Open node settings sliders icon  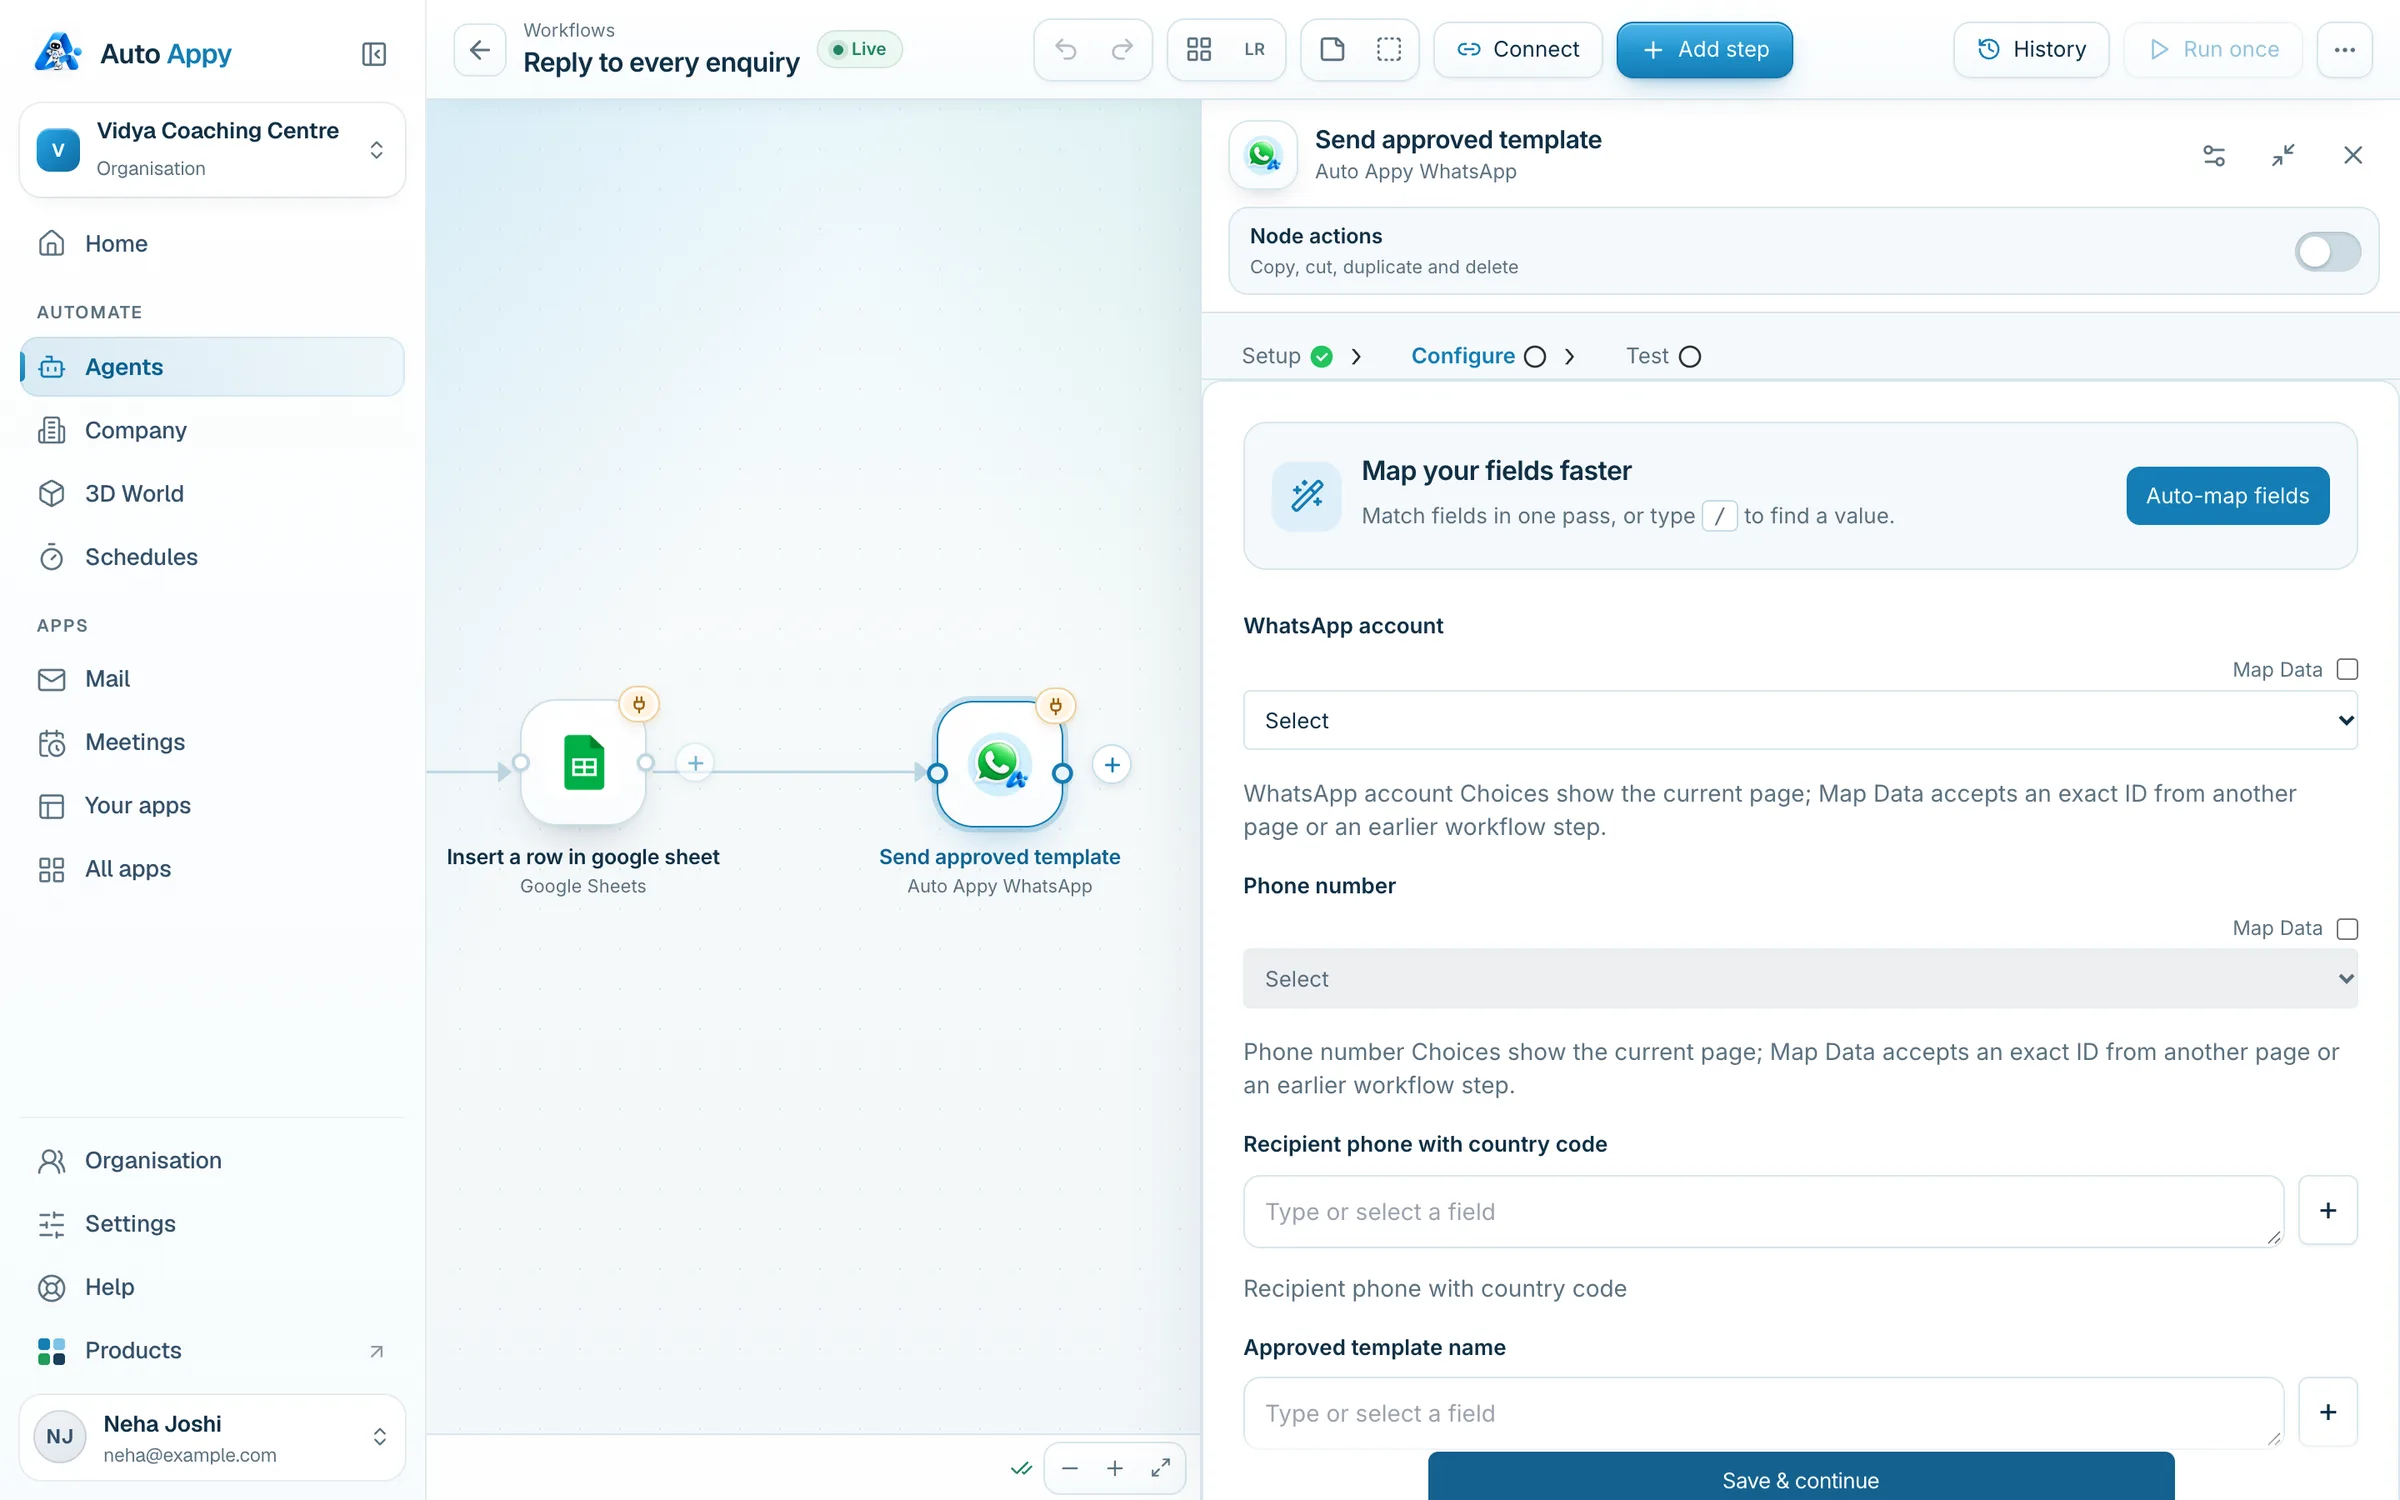click(2214, 155)
